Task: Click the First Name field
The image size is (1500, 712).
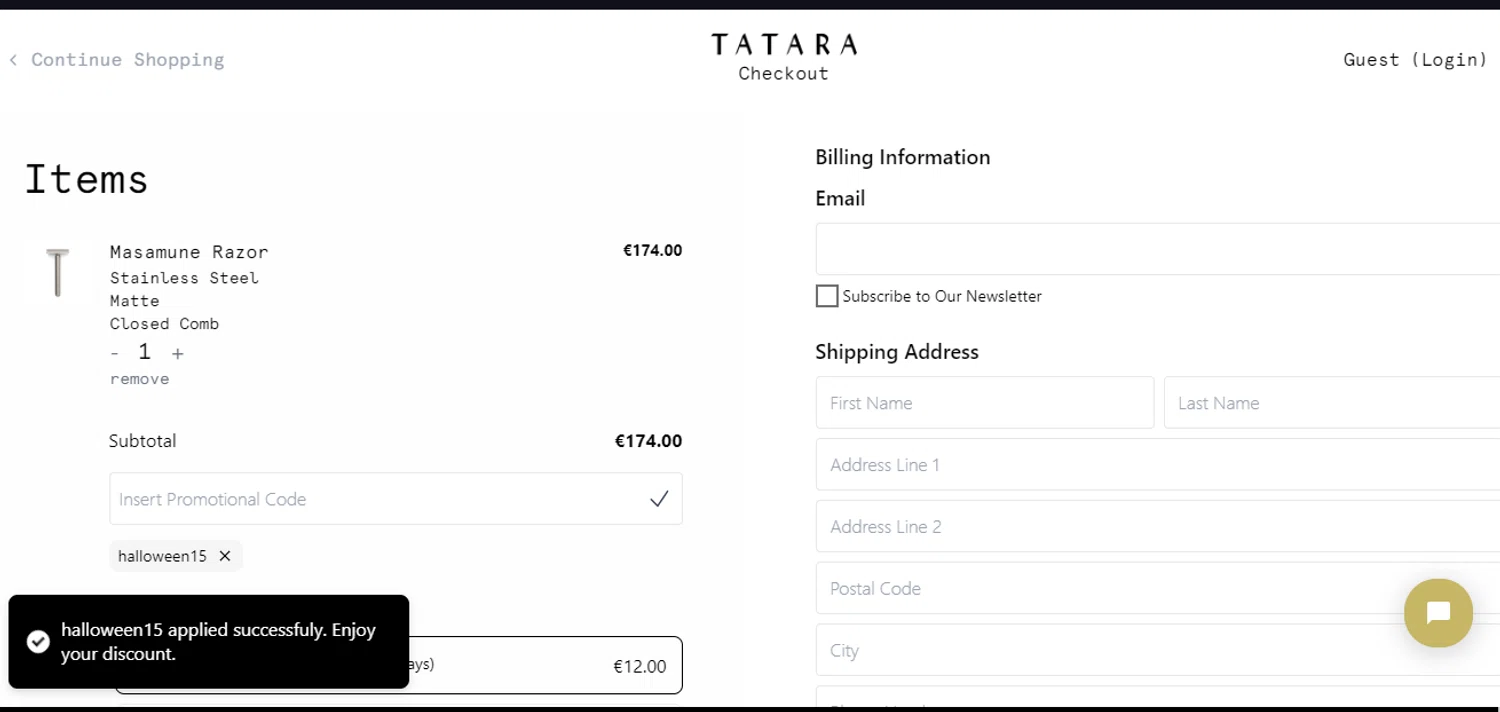Action: [x=985, y=403]
